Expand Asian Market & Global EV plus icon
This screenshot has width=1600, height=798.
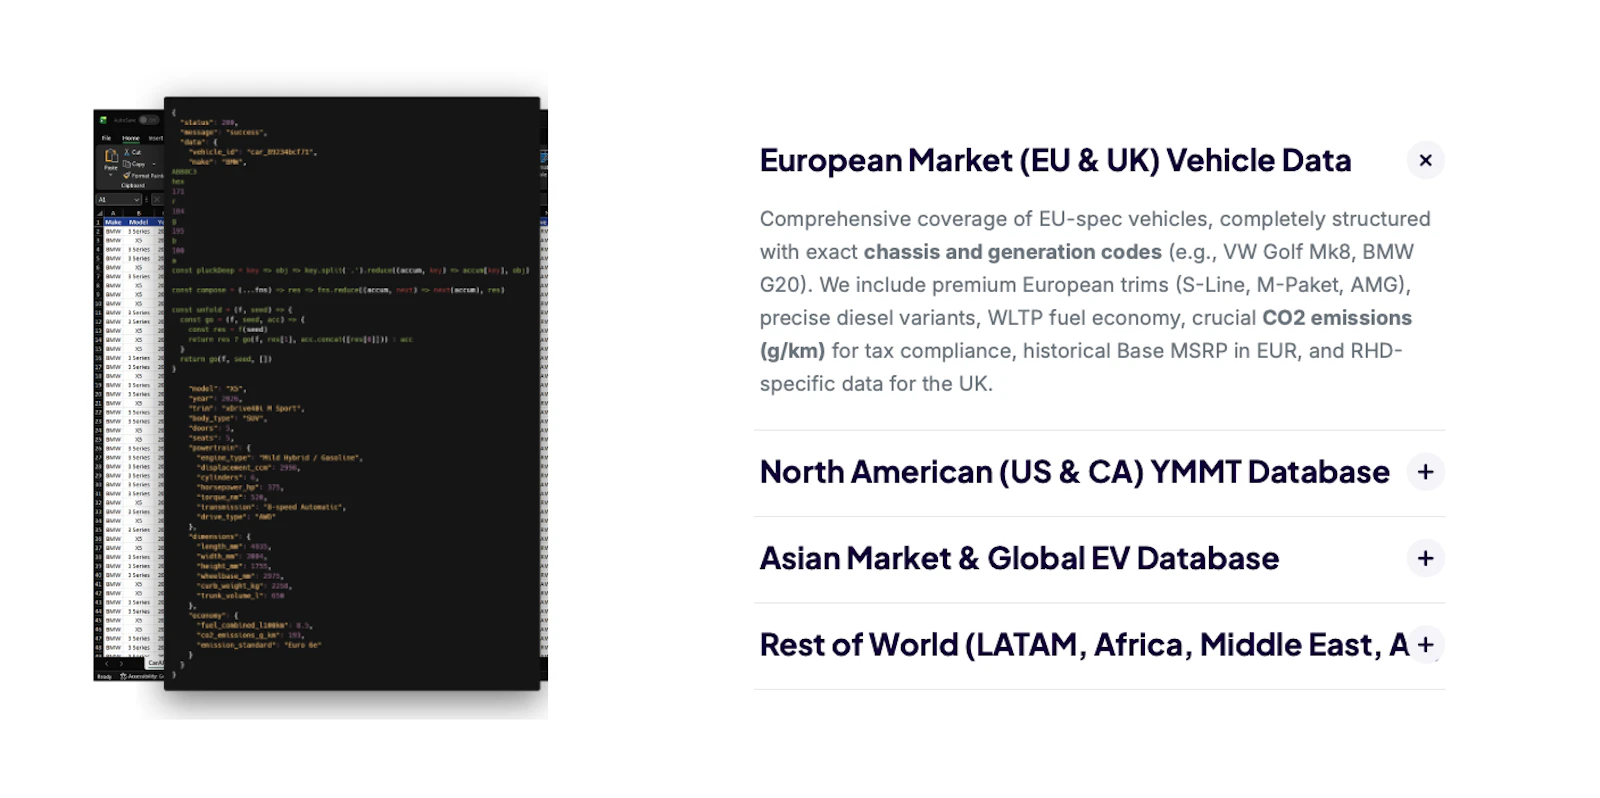click(x=1425, y=558)
